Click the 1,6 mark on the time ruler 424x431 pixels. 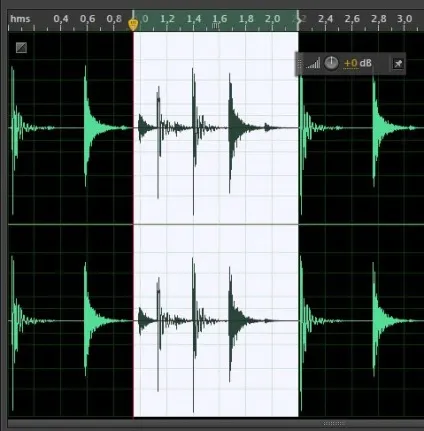pyautogui.click(x=220, y=19)
